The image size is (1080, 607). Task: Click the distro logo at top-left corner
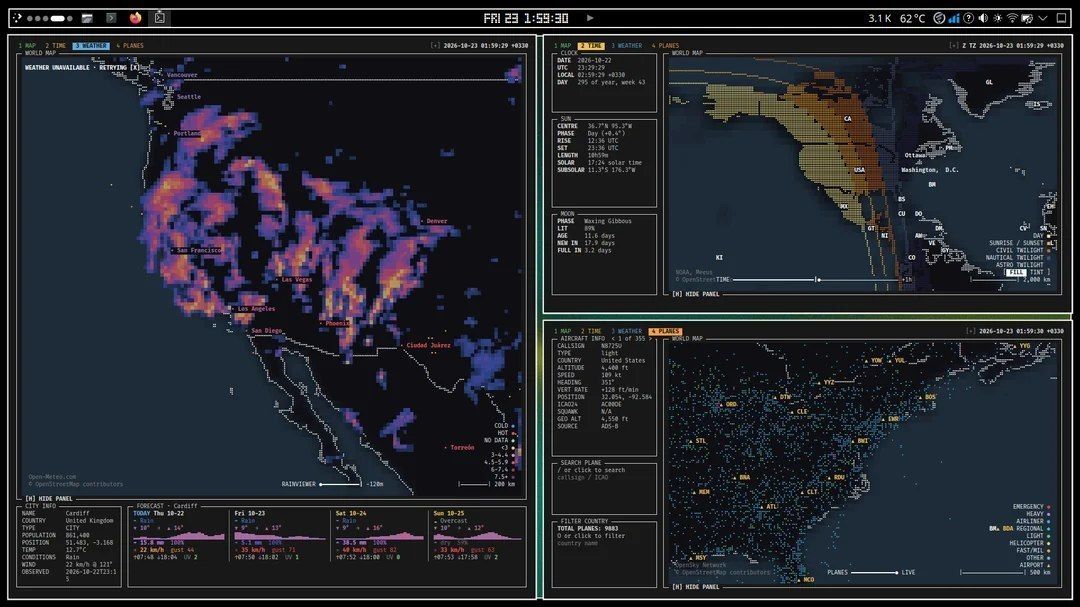coord(17,18)
